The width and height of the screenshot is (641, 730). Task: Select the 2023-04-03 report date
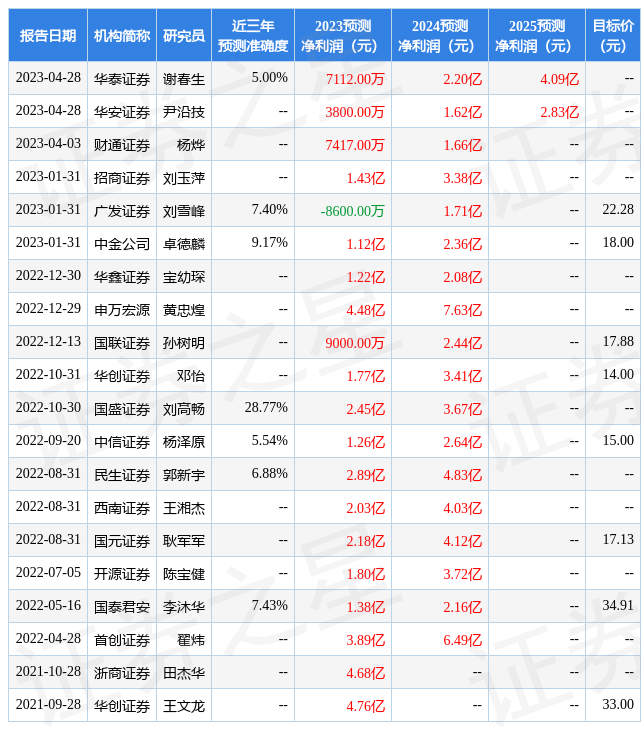click(48, 143)
